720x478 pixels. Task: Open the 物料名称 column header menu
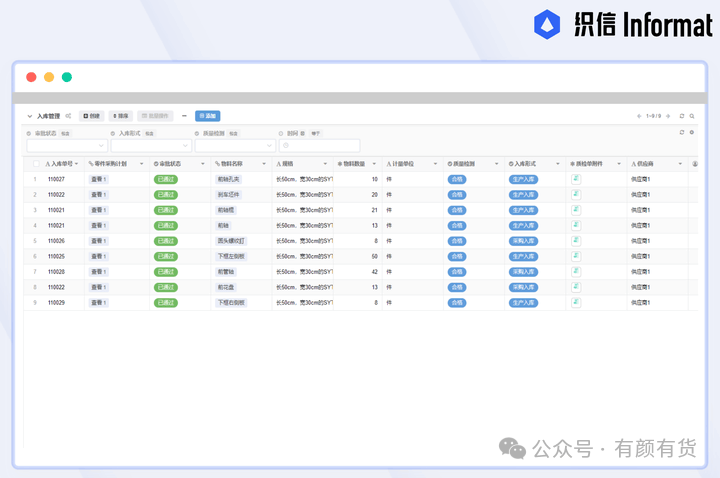[264, 163]
